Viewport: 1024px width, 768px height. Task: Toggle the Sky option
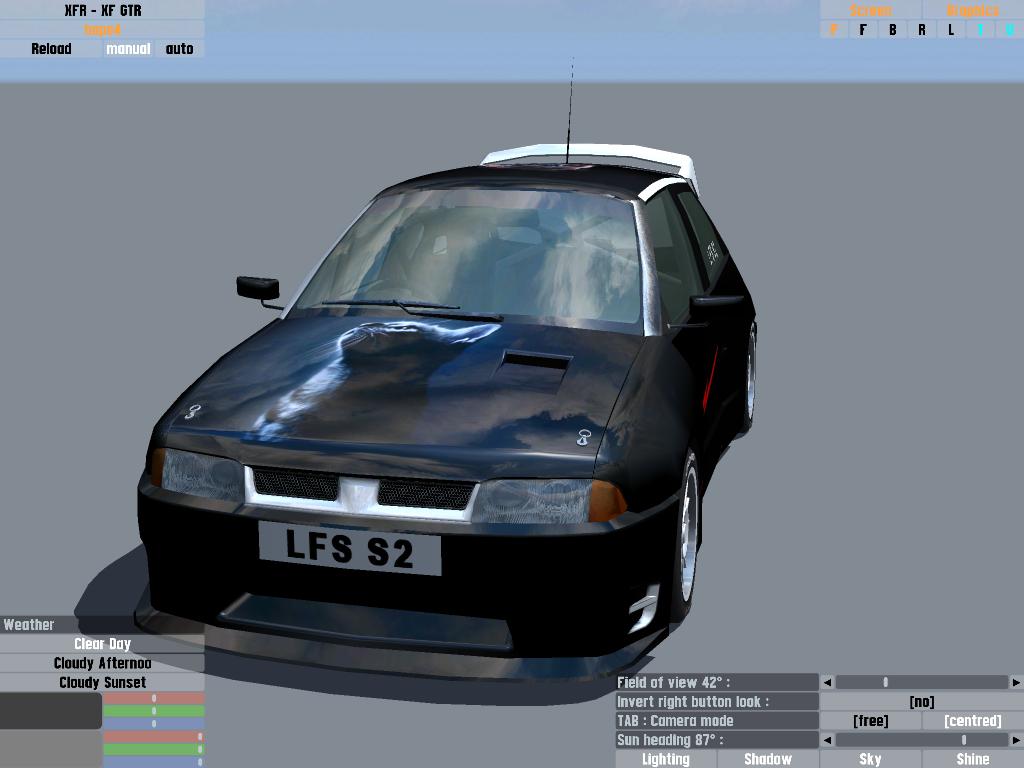871,759
